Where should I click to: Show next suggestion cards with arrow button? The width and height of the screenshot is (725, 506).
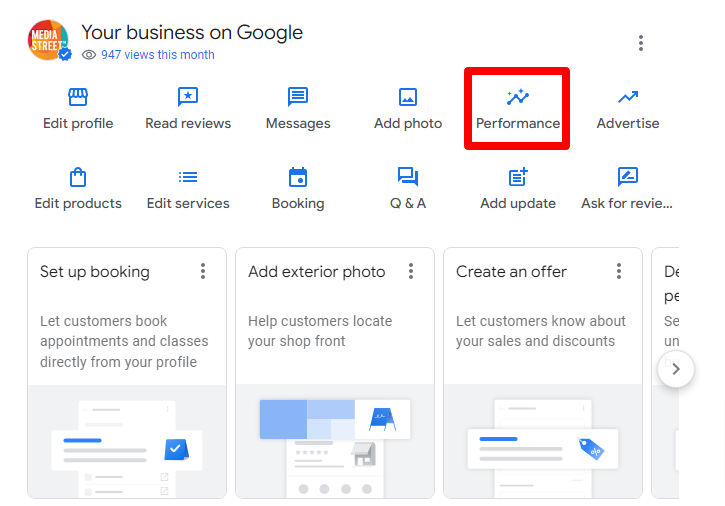(x=676, y=369)
